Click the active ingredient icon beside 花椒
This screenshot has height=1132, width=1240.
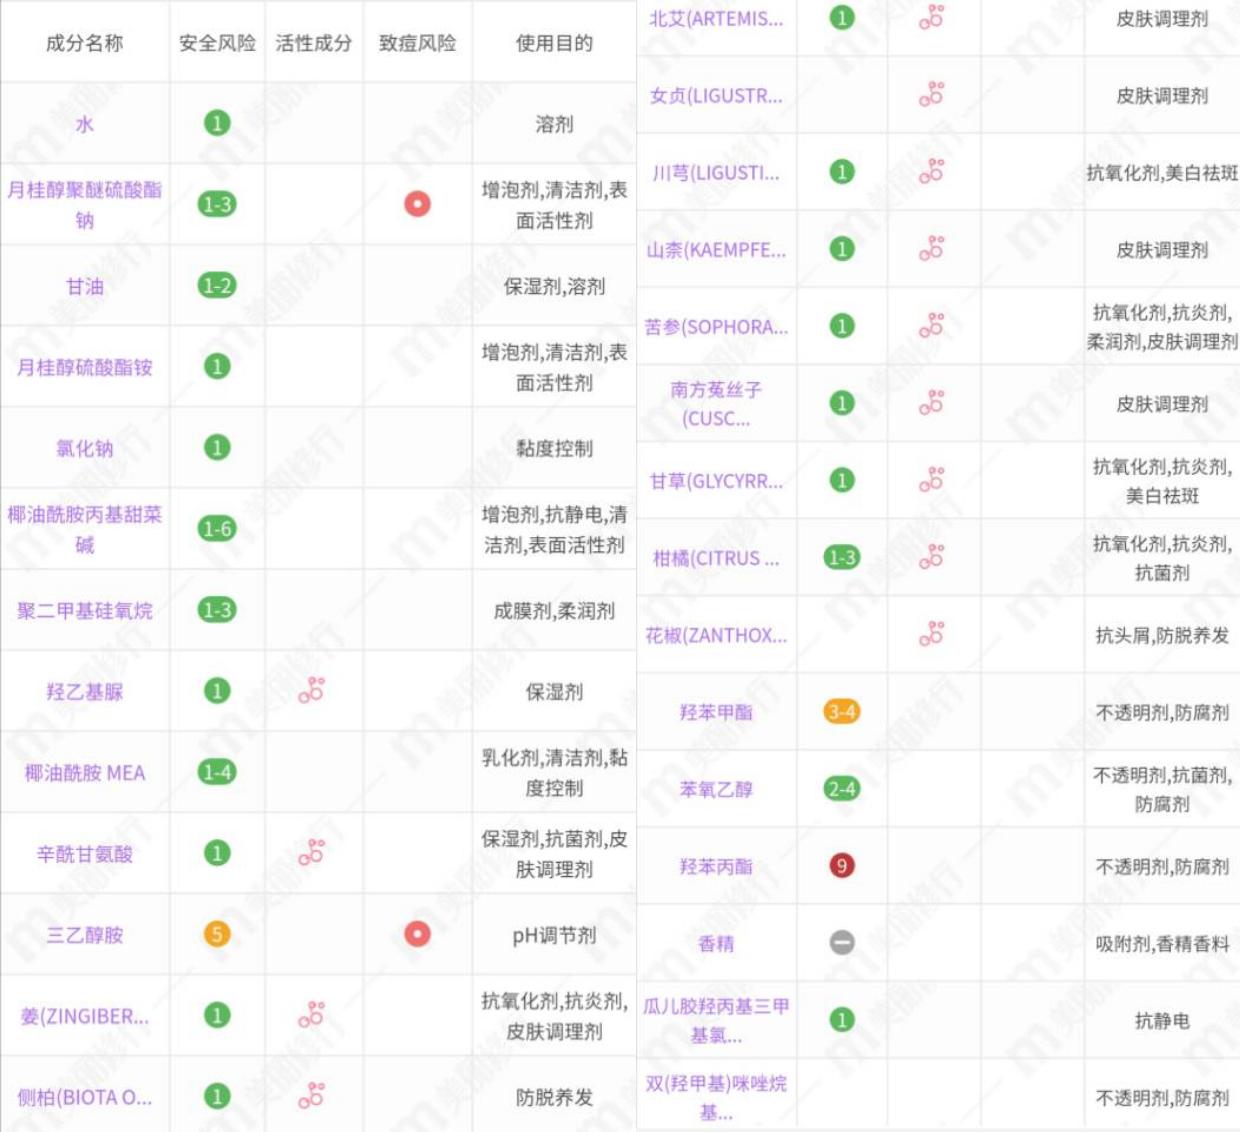point(933,633)
